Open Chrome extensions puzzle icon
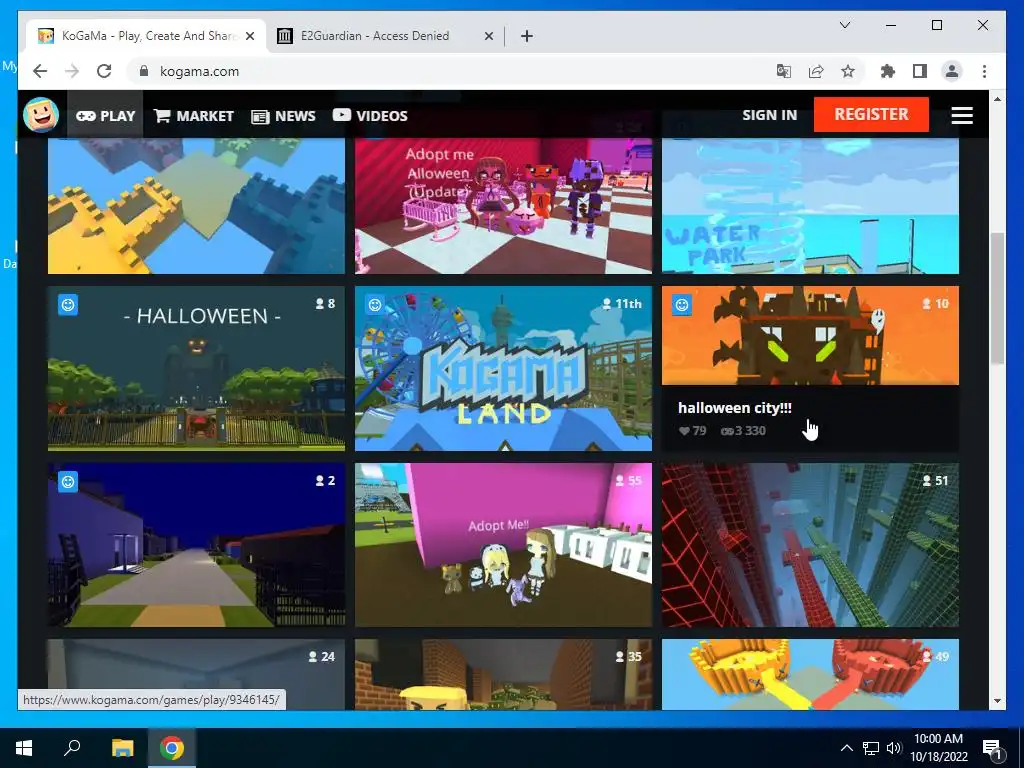1024x768 pixels. (x=888, y=71)
